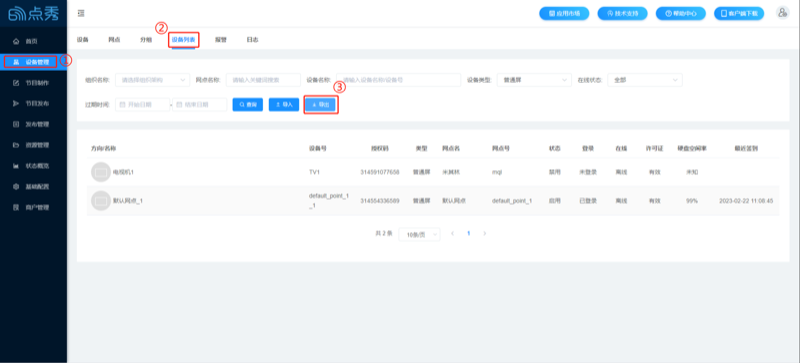800x363 pixels.
Task: Switch to the 分组 tab
Action: pyautogui.click(x=146, y=39)
